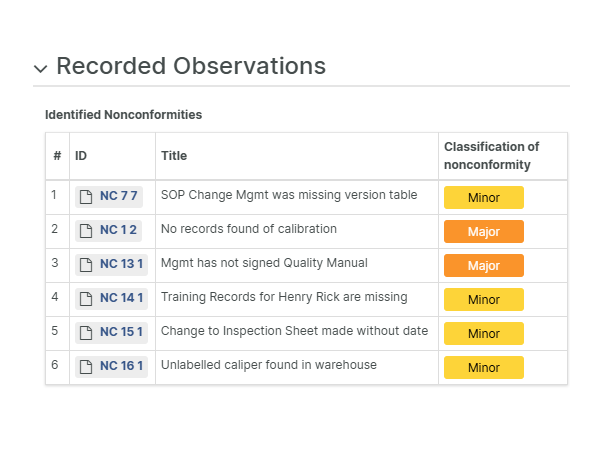This screenshot has height=450, width=600.
Task: Click the ID column header
Action: [x=81, y=156]
